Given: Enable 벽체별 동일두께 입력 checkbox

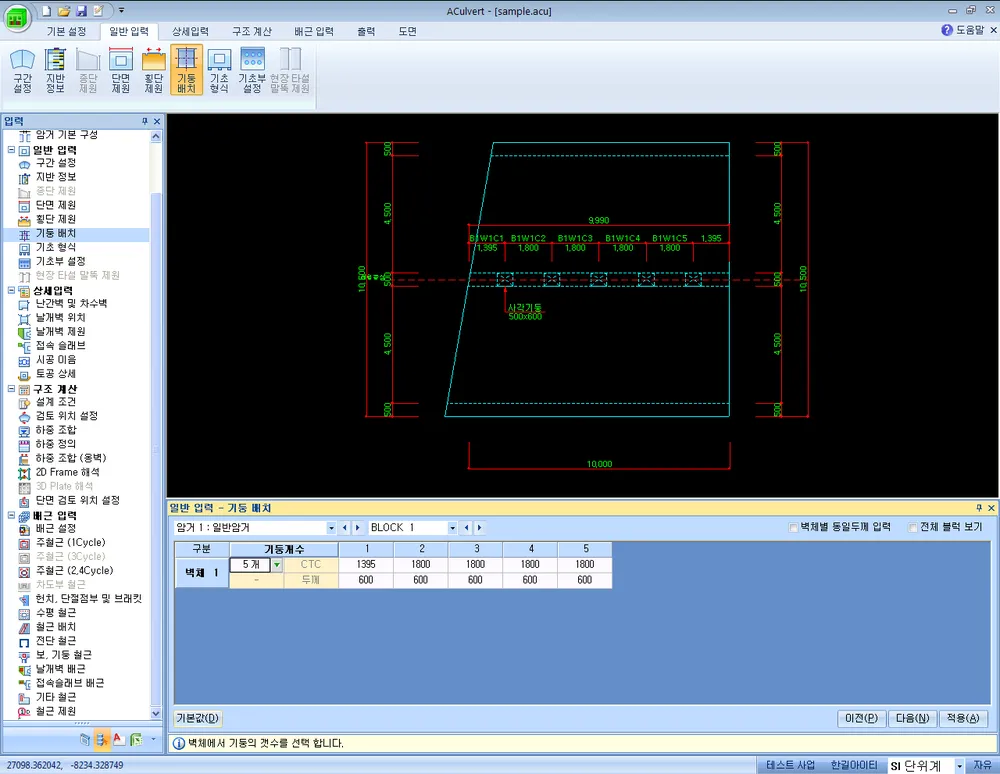Looking at the screenshot, I should pyautogui.click(x=793, y=527).
